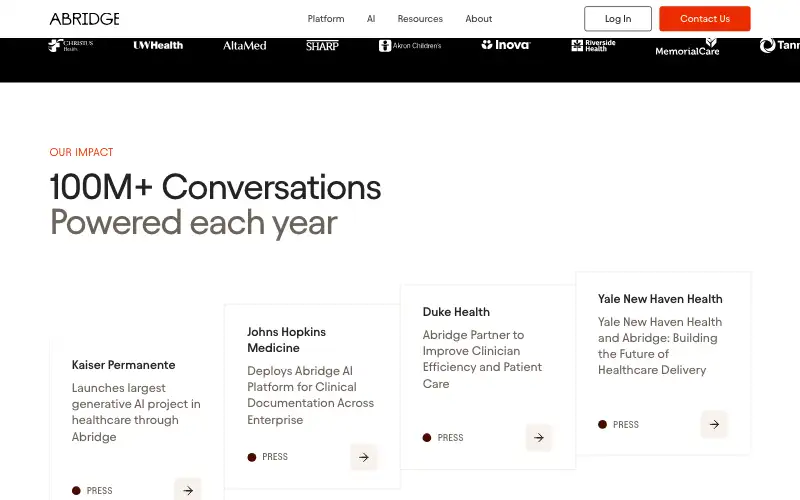800x500 pixels.
Task: Click "Building the Future of Healthcare" description
Action: pyautogui.click(x=660, y=346)
